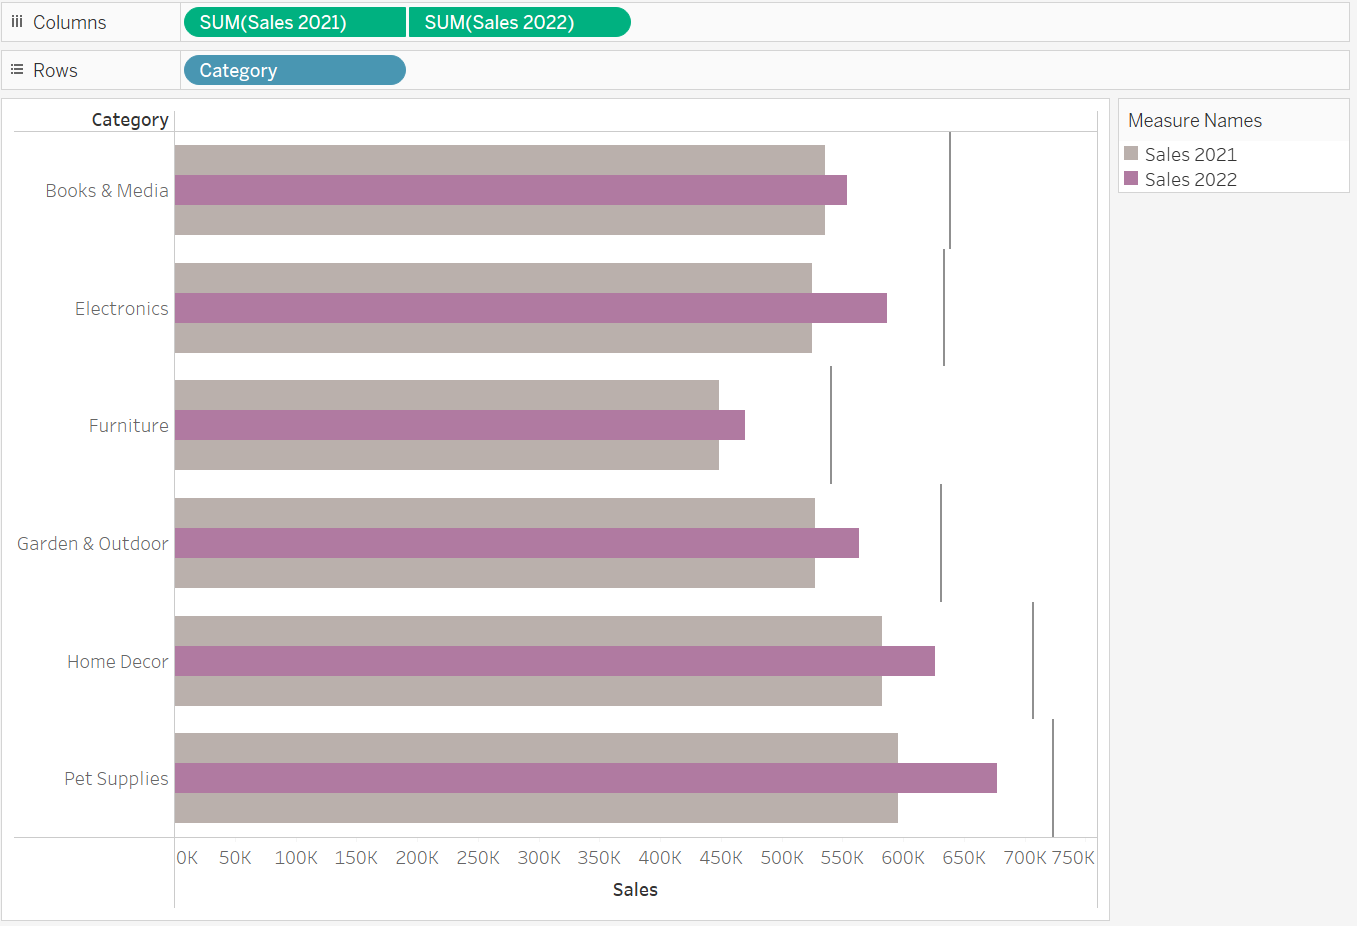
Task: Click the 300K axis tick label
Action: point(539,857)
